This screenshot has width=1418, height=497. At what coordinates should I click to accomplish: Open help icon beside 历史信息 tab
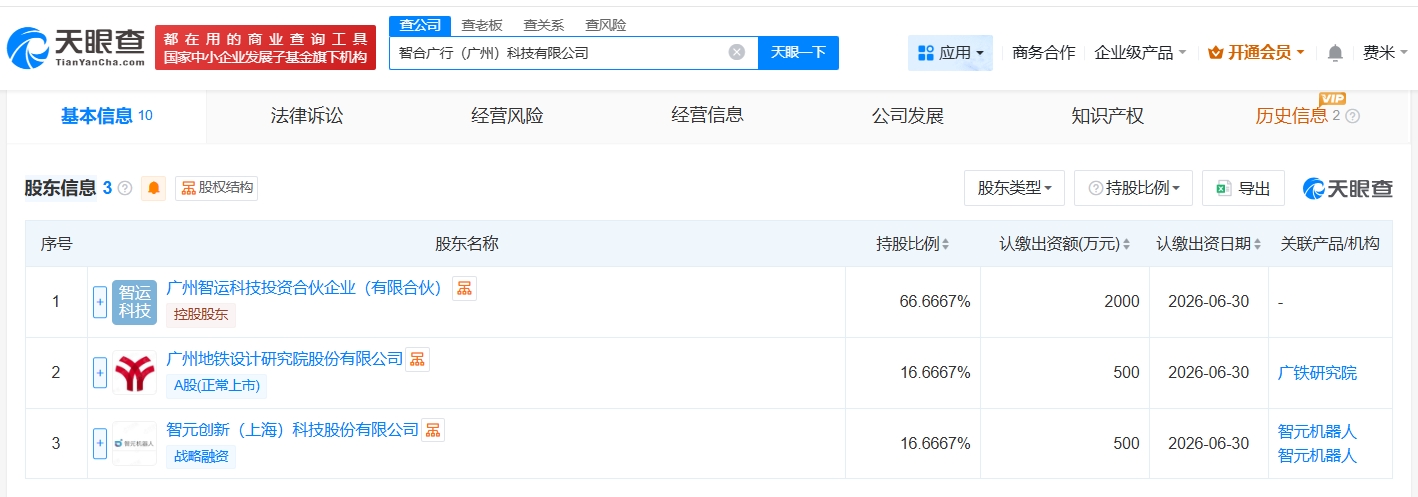tap(1353, 116)
